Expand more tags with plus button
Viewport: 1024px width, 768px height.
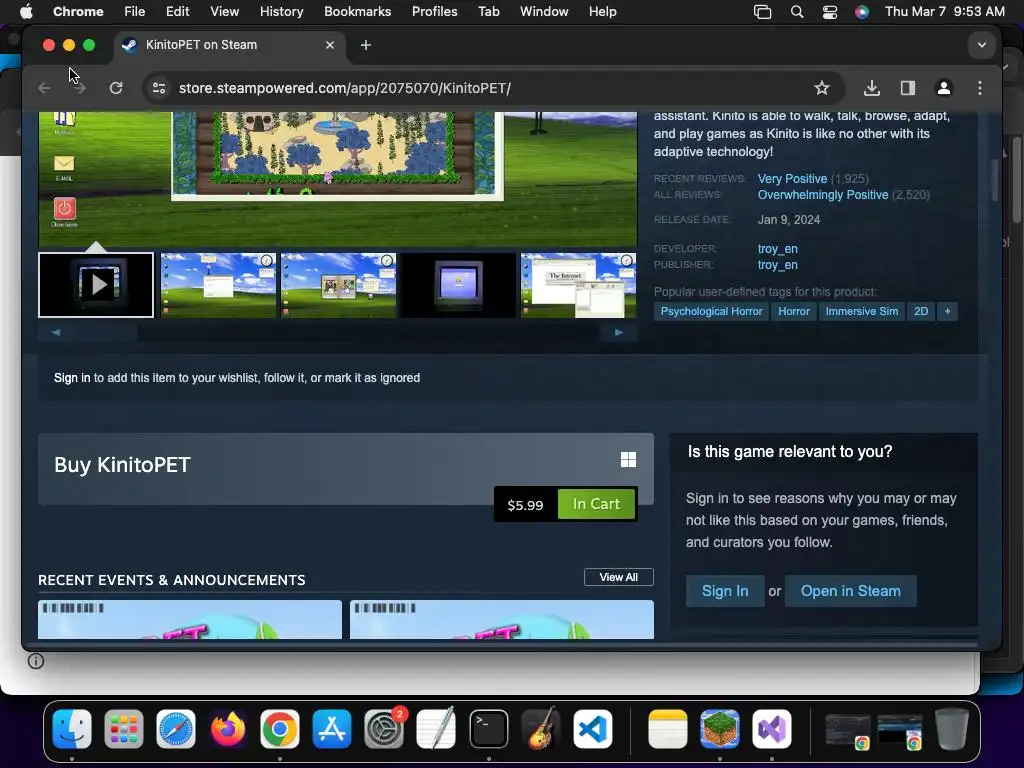point(948,312)
